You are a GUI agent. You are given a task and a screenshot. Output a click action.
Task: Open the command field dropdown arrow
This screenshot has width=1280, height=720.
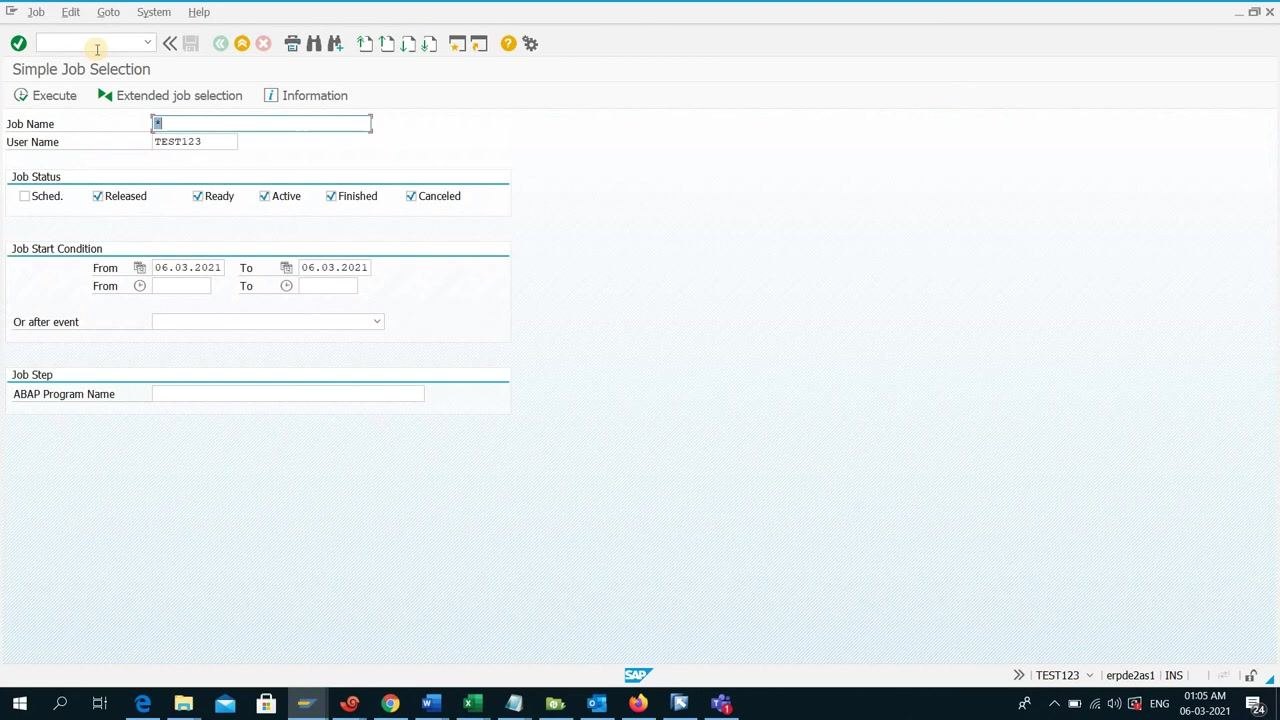click(x=147, y=43)
